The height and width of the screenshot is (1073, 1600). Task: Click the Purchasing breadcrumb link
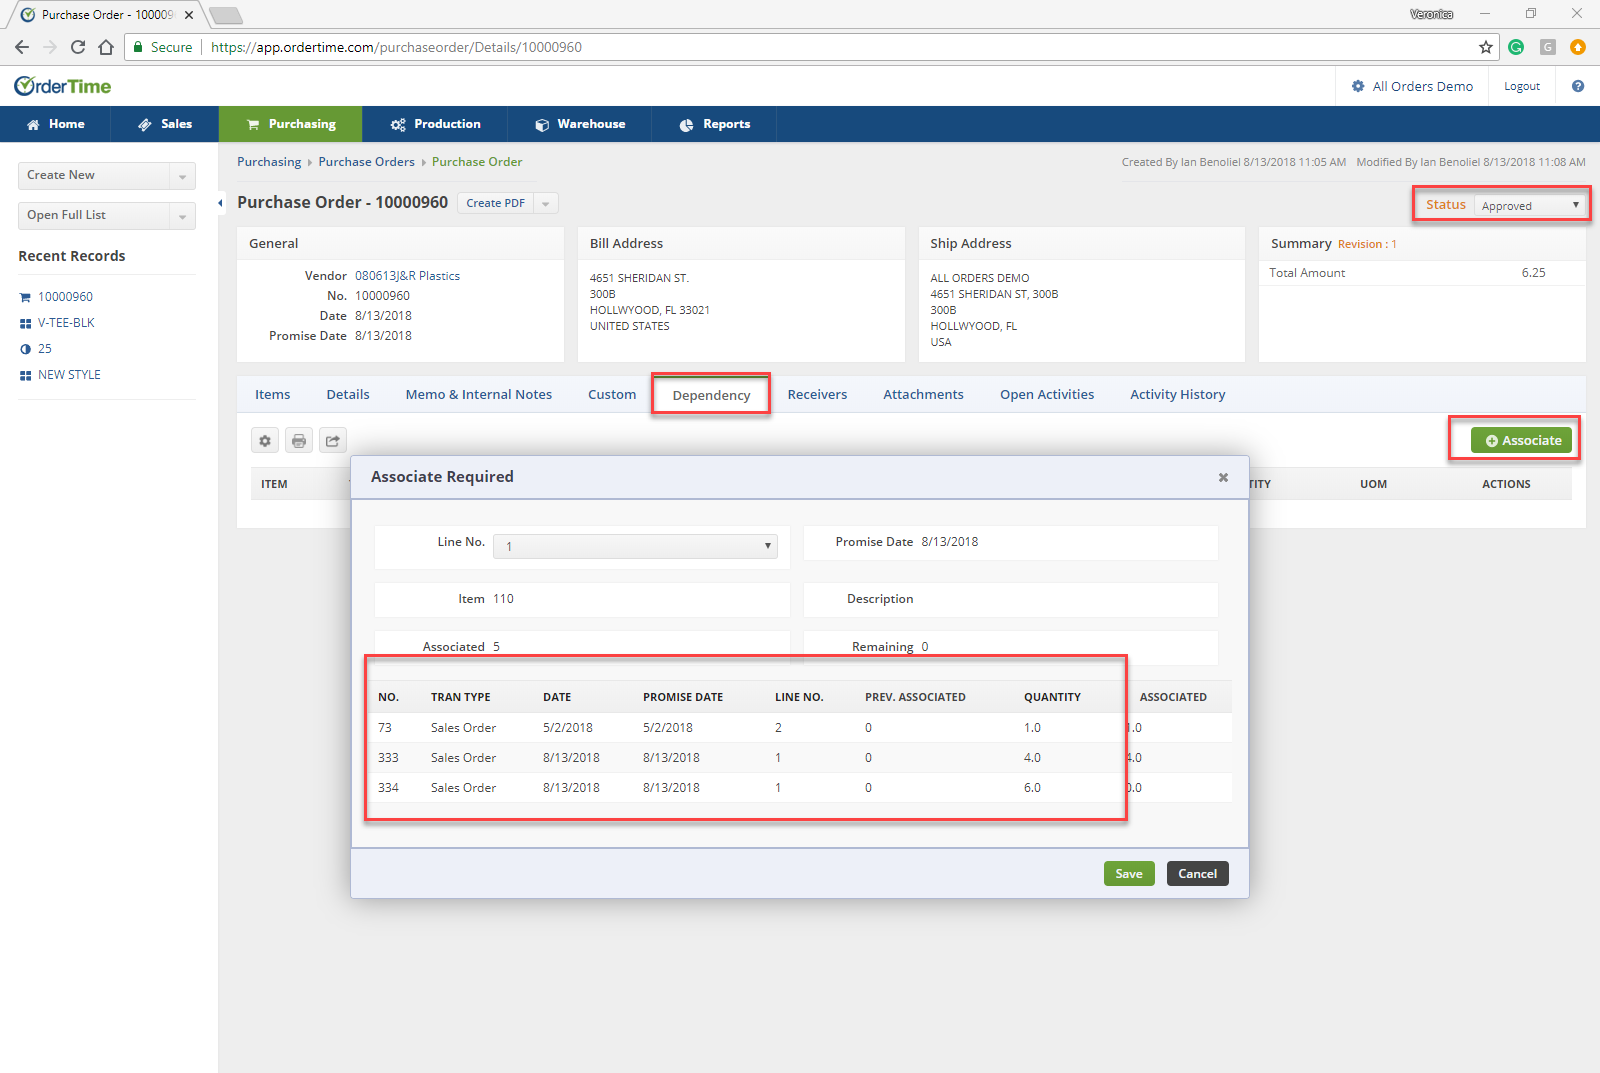(269, 162)
